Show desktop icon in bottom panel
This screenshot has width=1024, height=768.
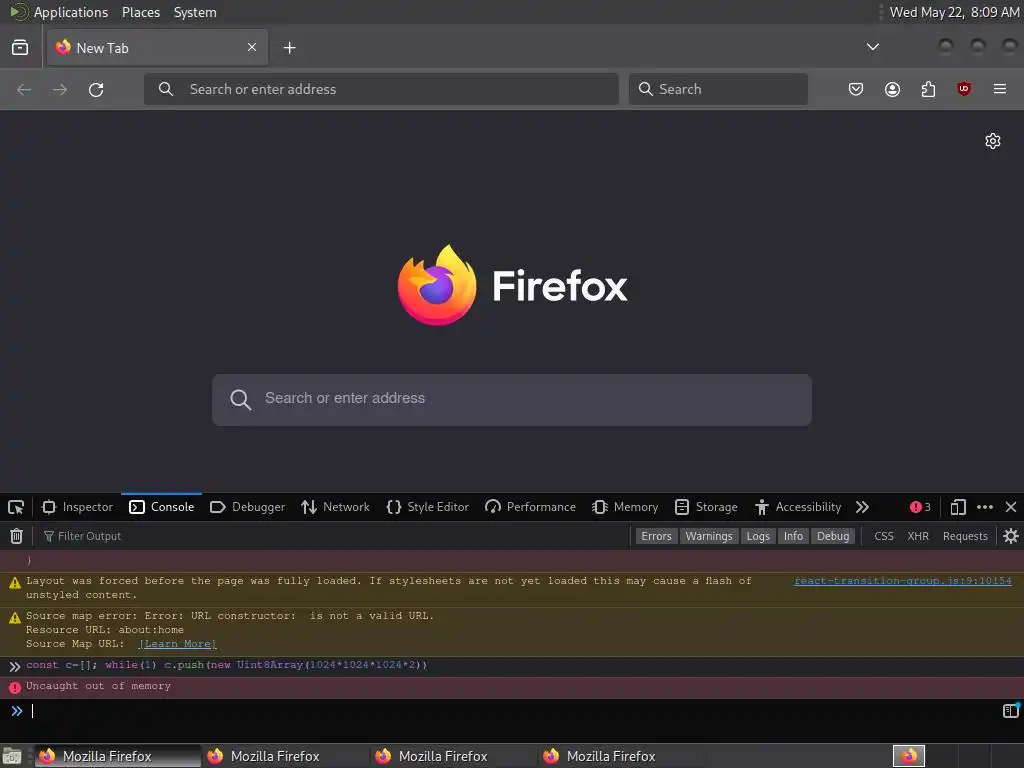(x=12, y=756)
